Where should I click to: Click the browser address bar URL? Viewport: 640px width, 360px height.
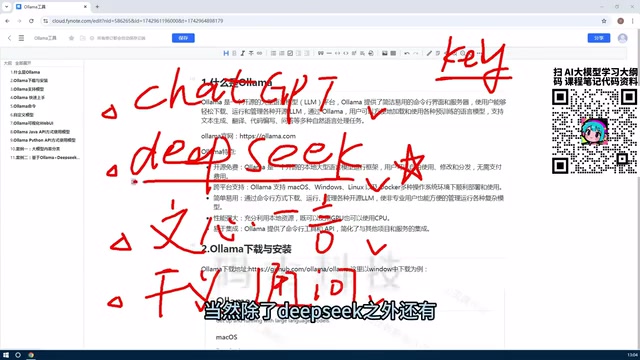(138, 21)
